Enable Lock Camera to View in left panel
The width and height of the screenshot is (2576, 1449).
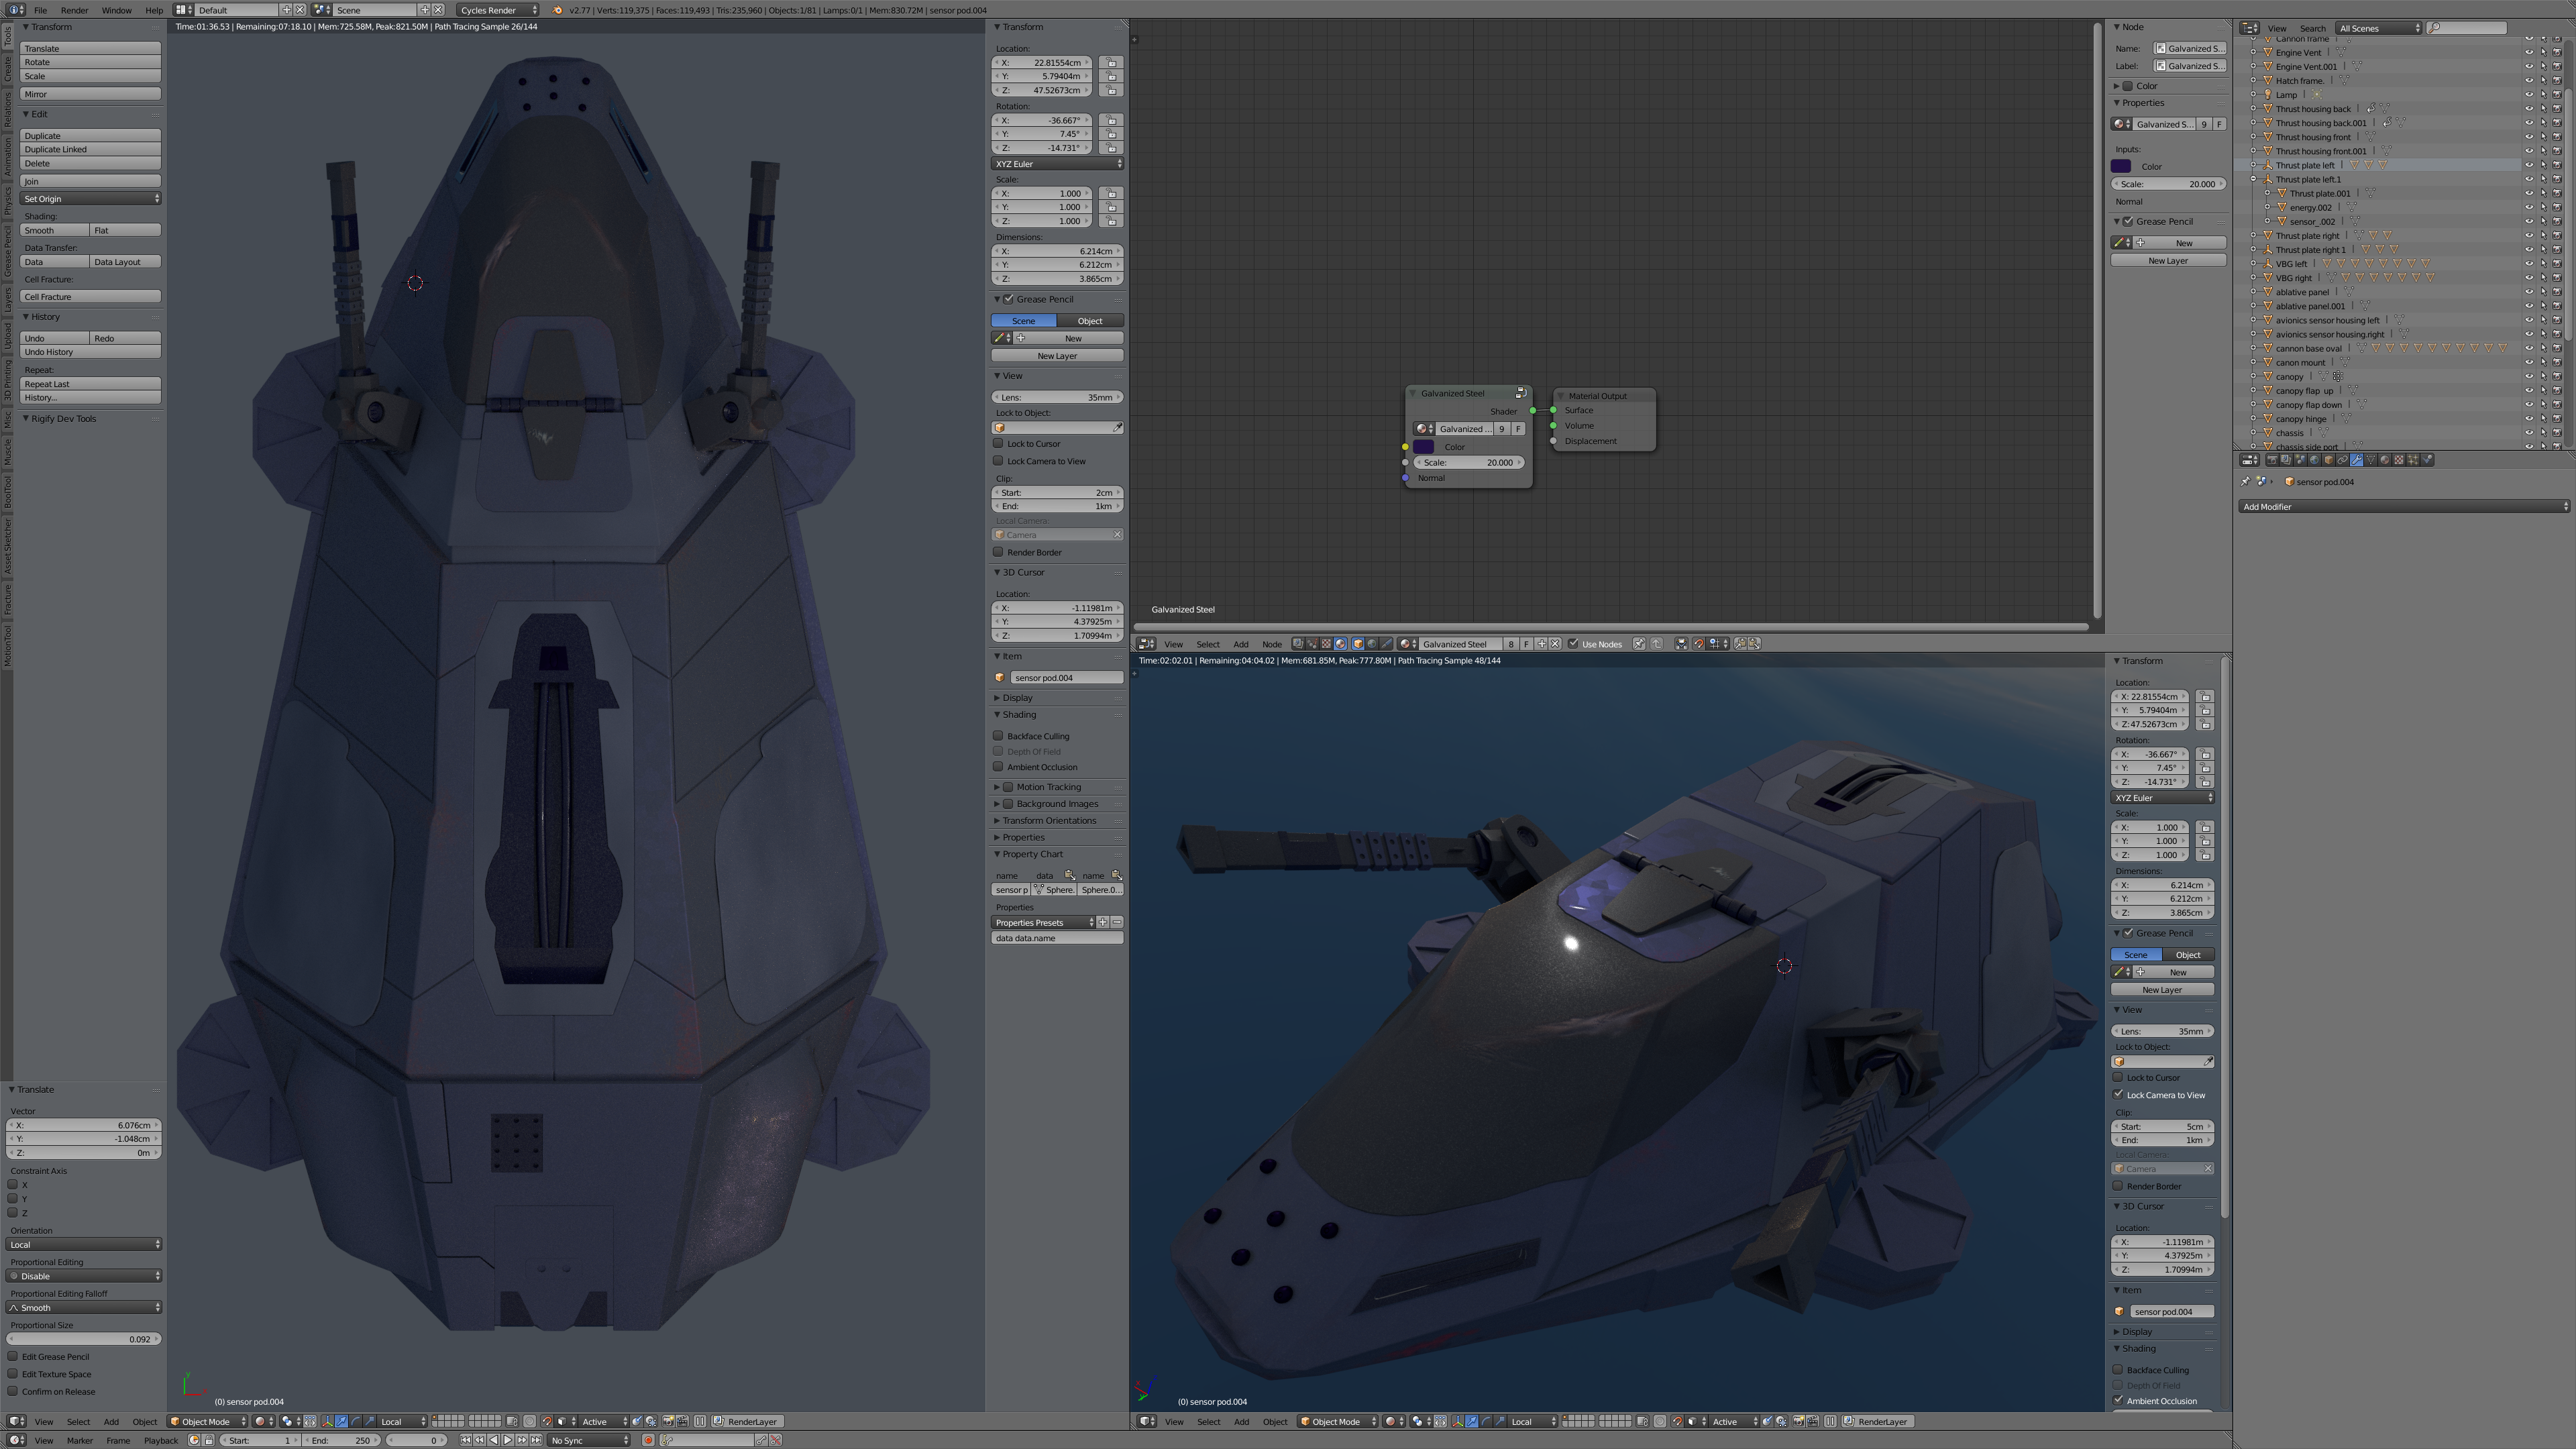point(998,461)
